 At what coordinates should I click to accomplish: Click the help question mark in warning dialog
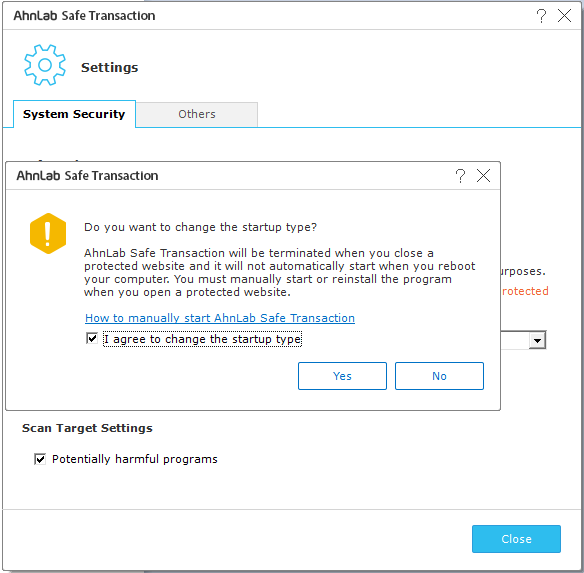click(x=460, y=175)
